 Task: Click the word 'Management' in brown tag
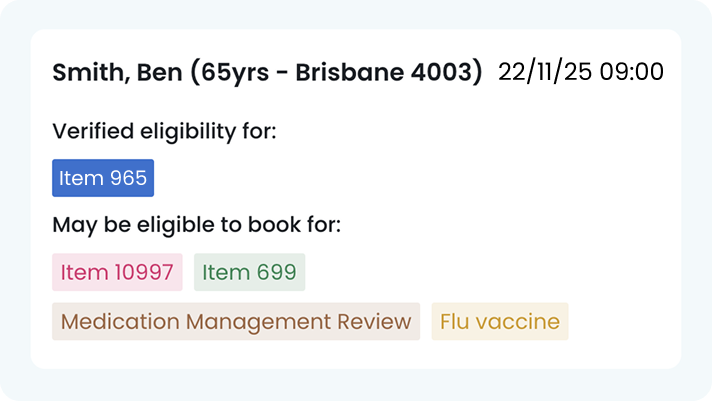coord(258,322)
